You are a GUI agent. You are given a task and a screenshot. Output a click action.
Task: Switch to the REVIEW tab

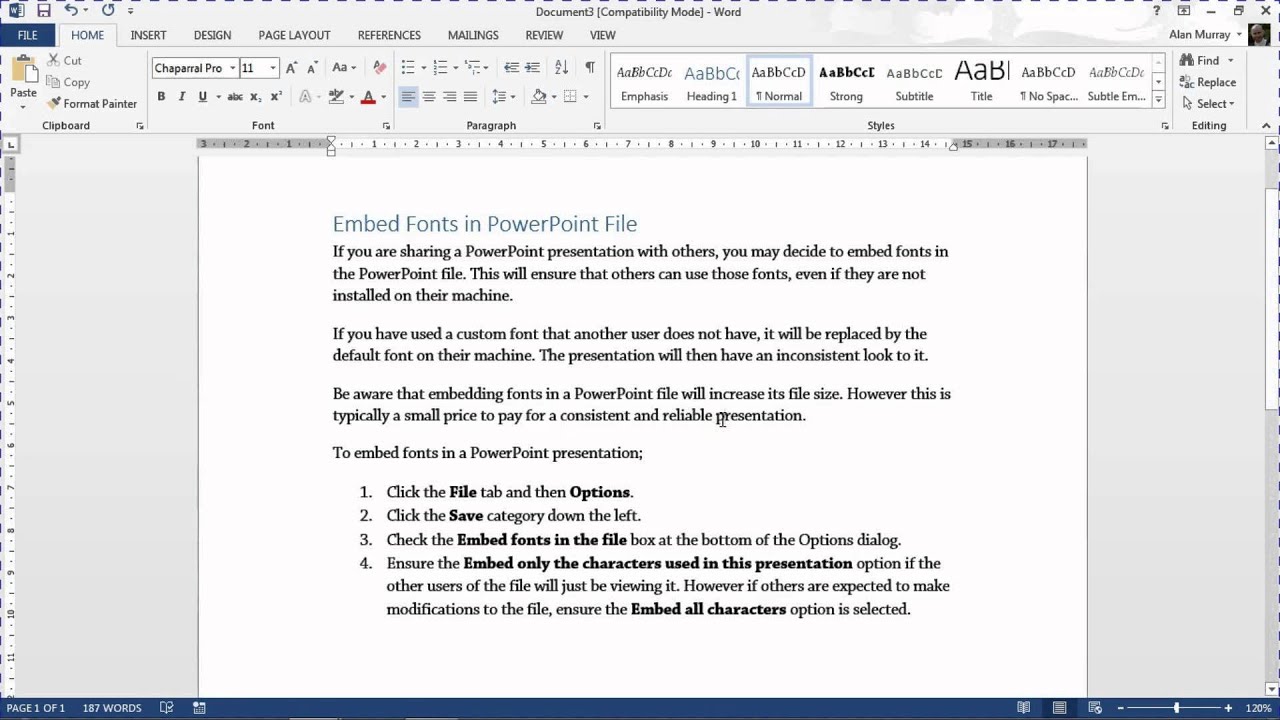[x=544, y=35]
